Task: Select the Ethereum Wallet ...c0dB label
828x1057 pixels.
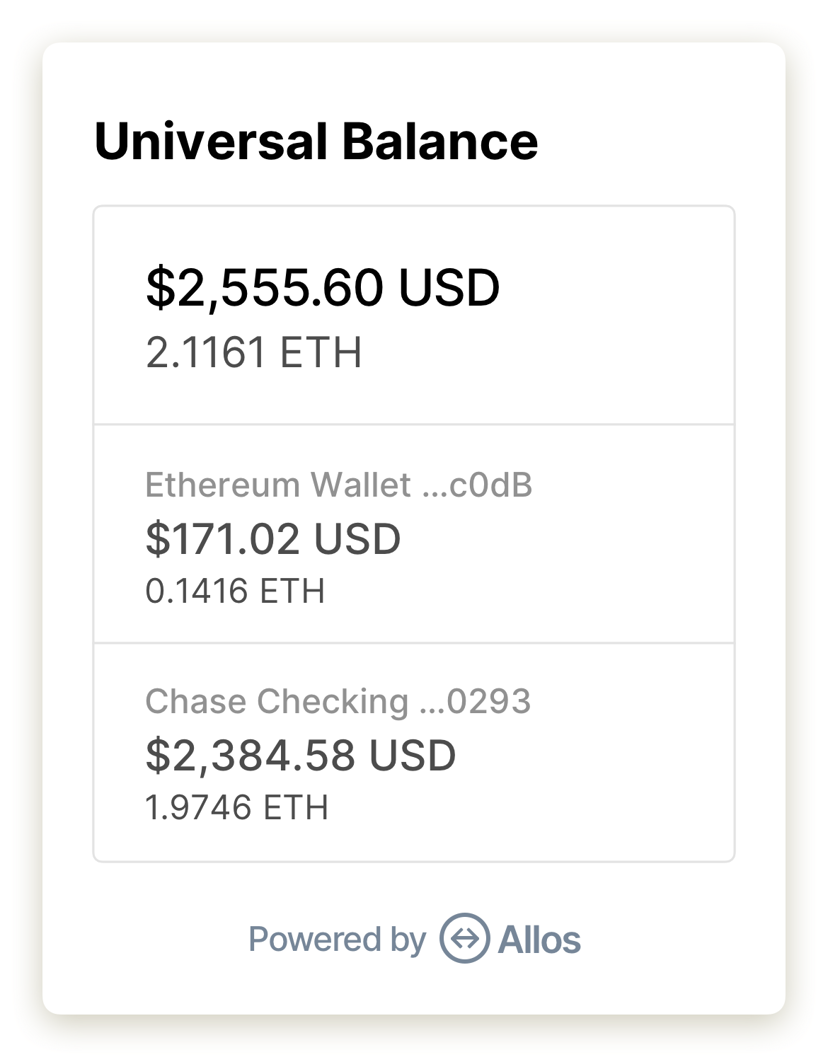Action: pos(338,485)
